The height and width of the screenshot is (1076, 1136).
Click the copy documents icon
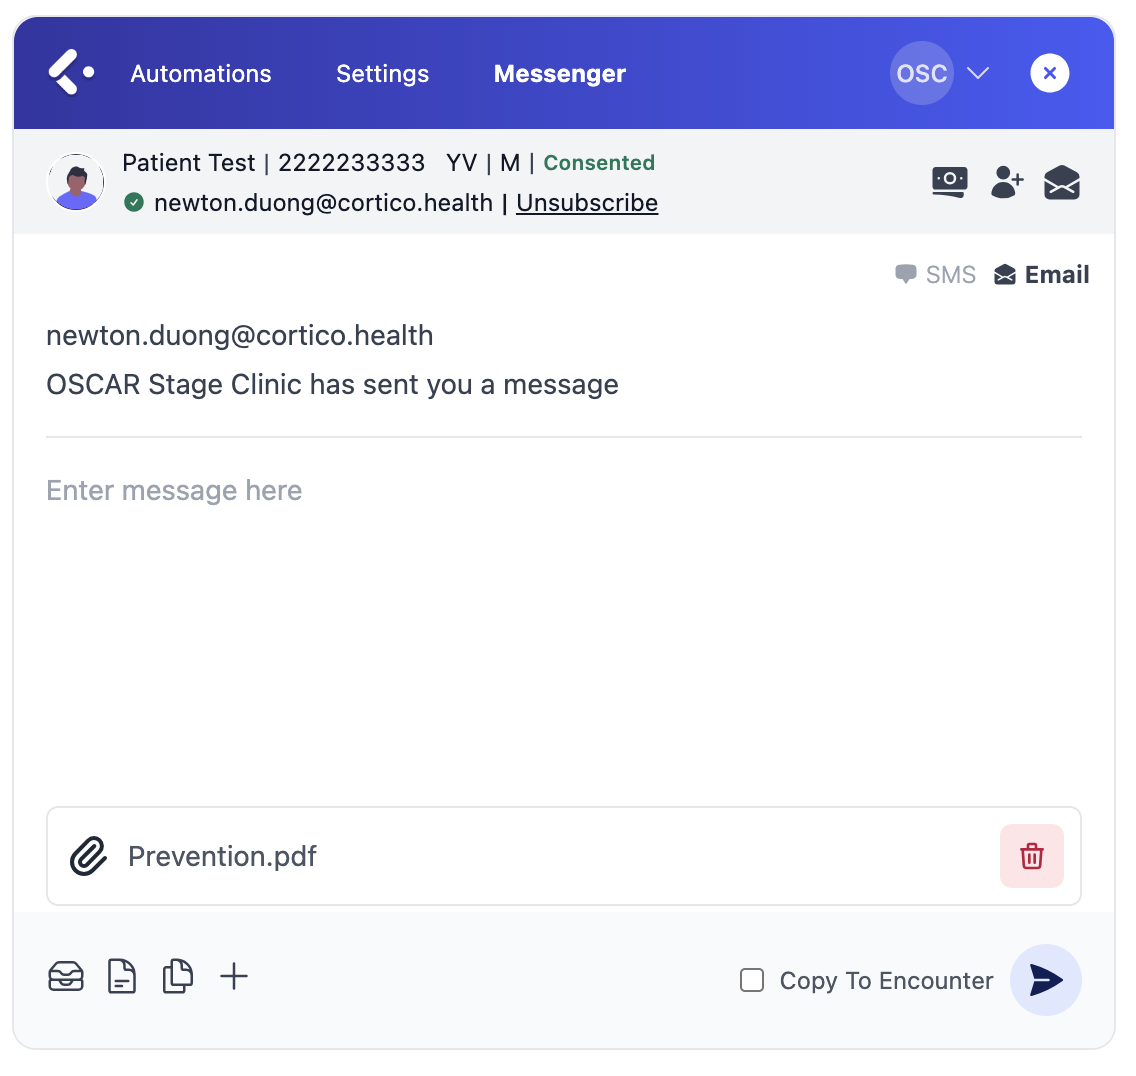pos(178,976)
